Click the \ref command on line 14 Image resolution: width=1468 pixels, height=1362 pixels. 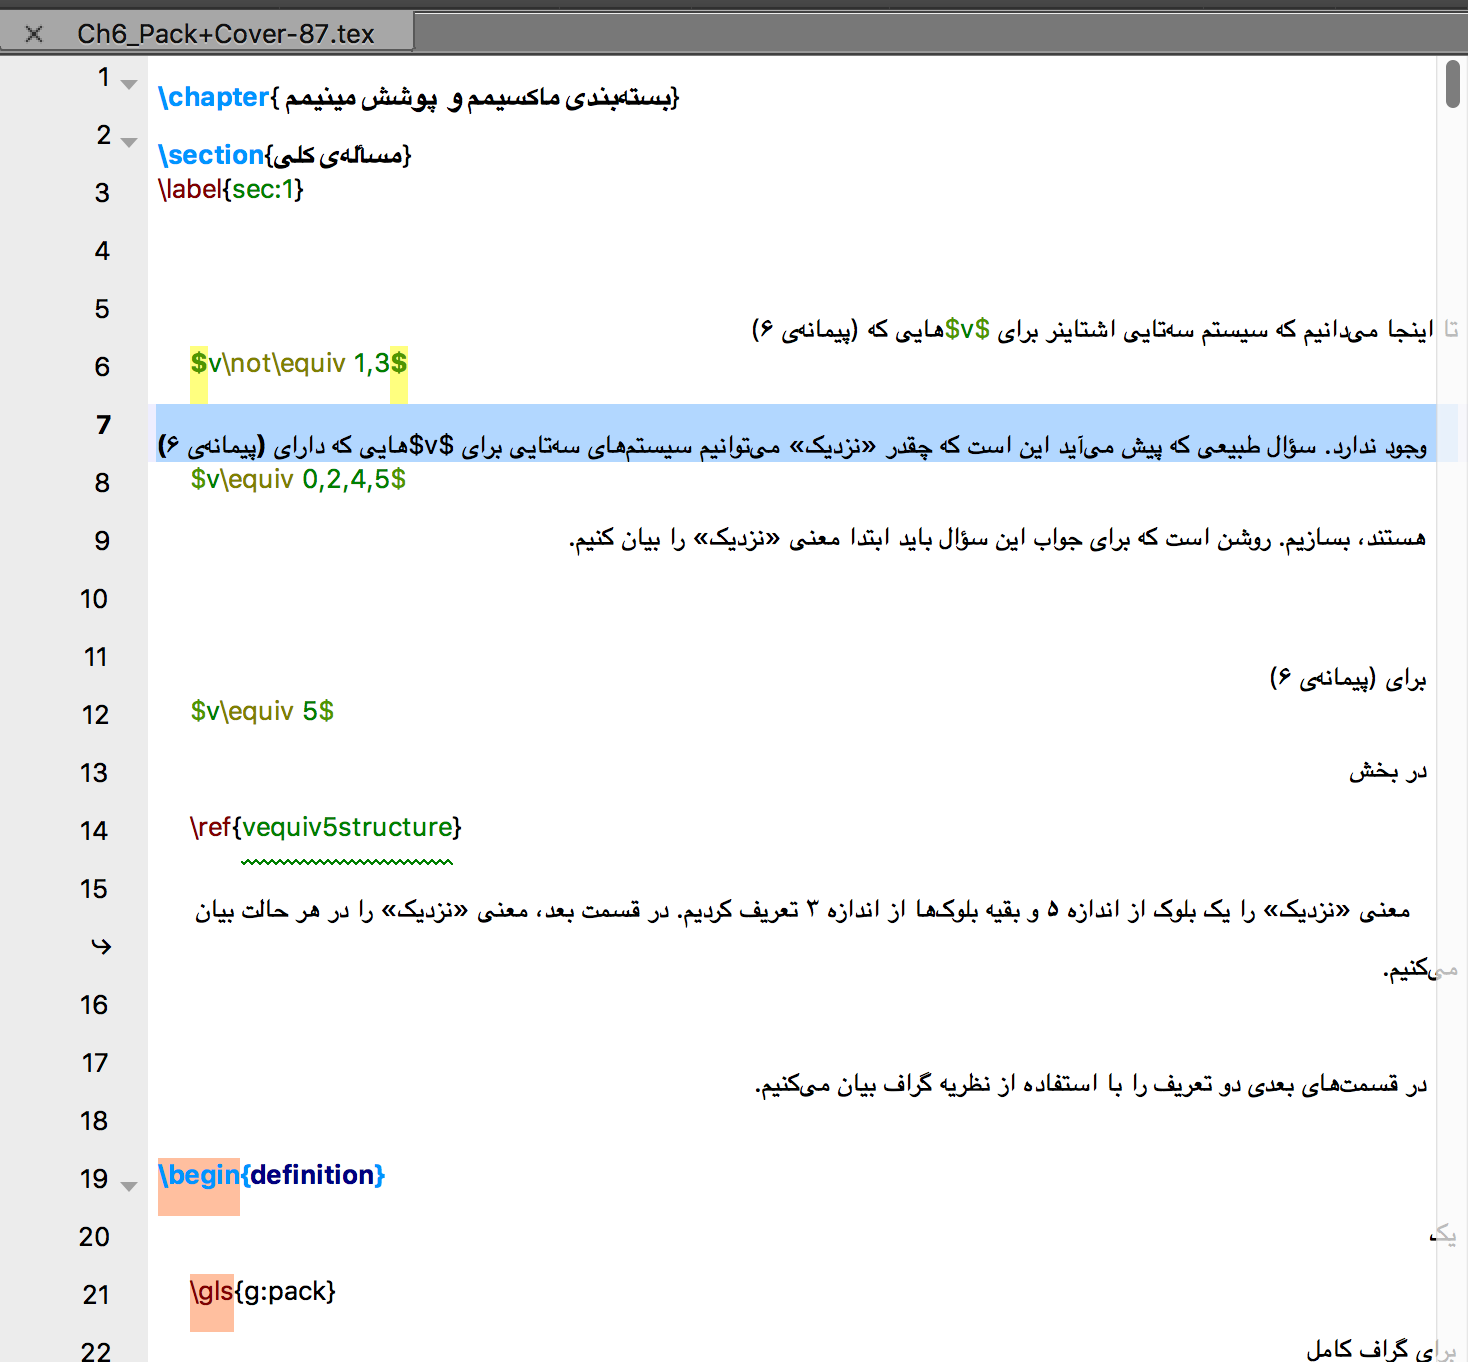[x=211, y=827]
